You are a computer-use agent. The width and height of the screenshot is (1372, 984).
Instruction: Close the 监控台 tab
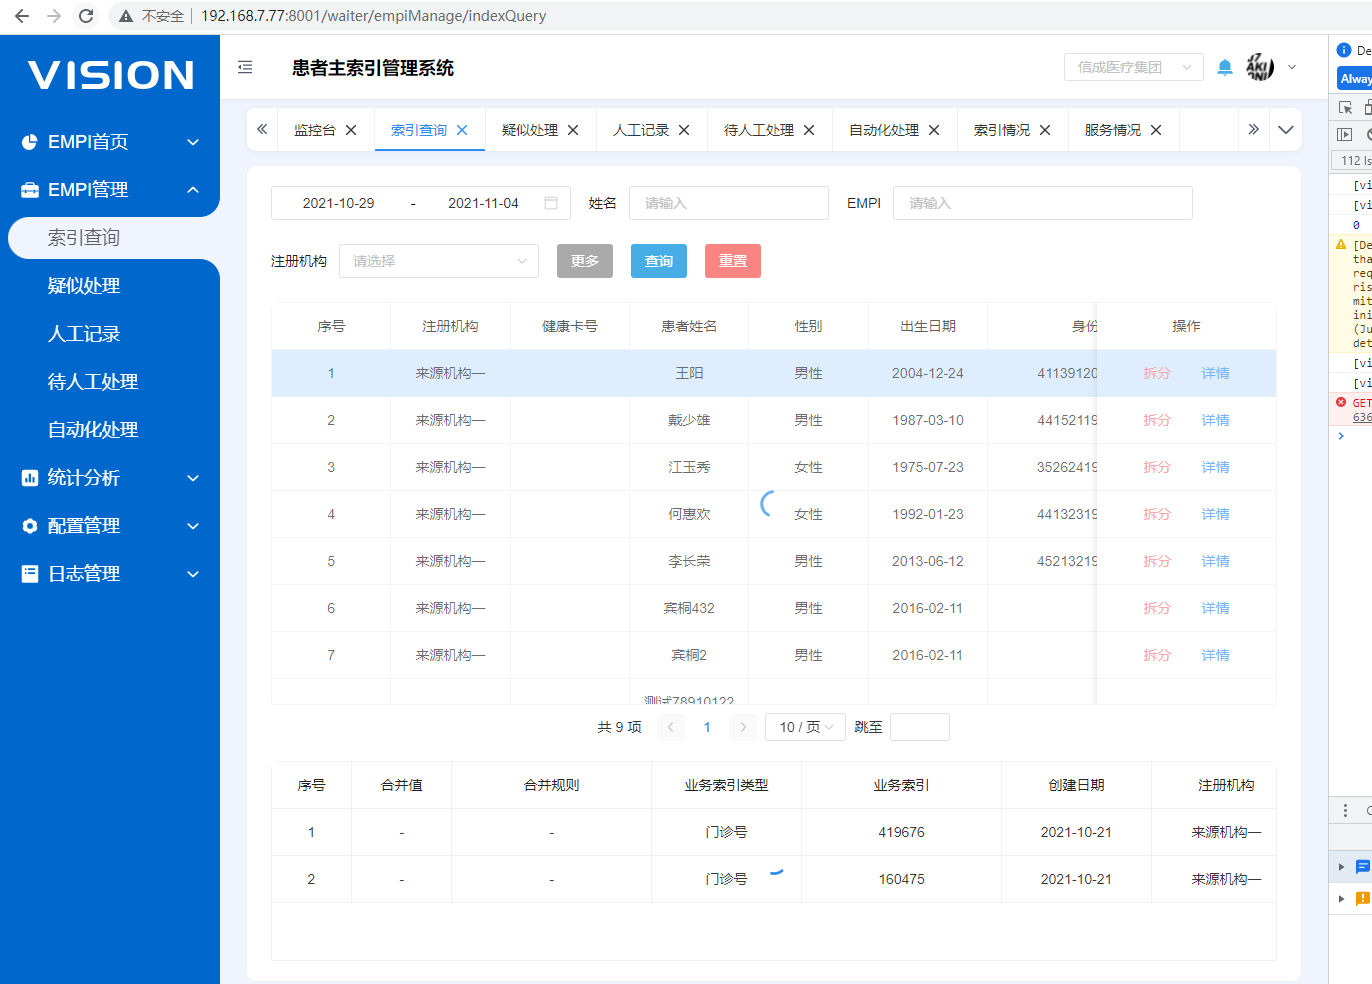pos(351,130)
